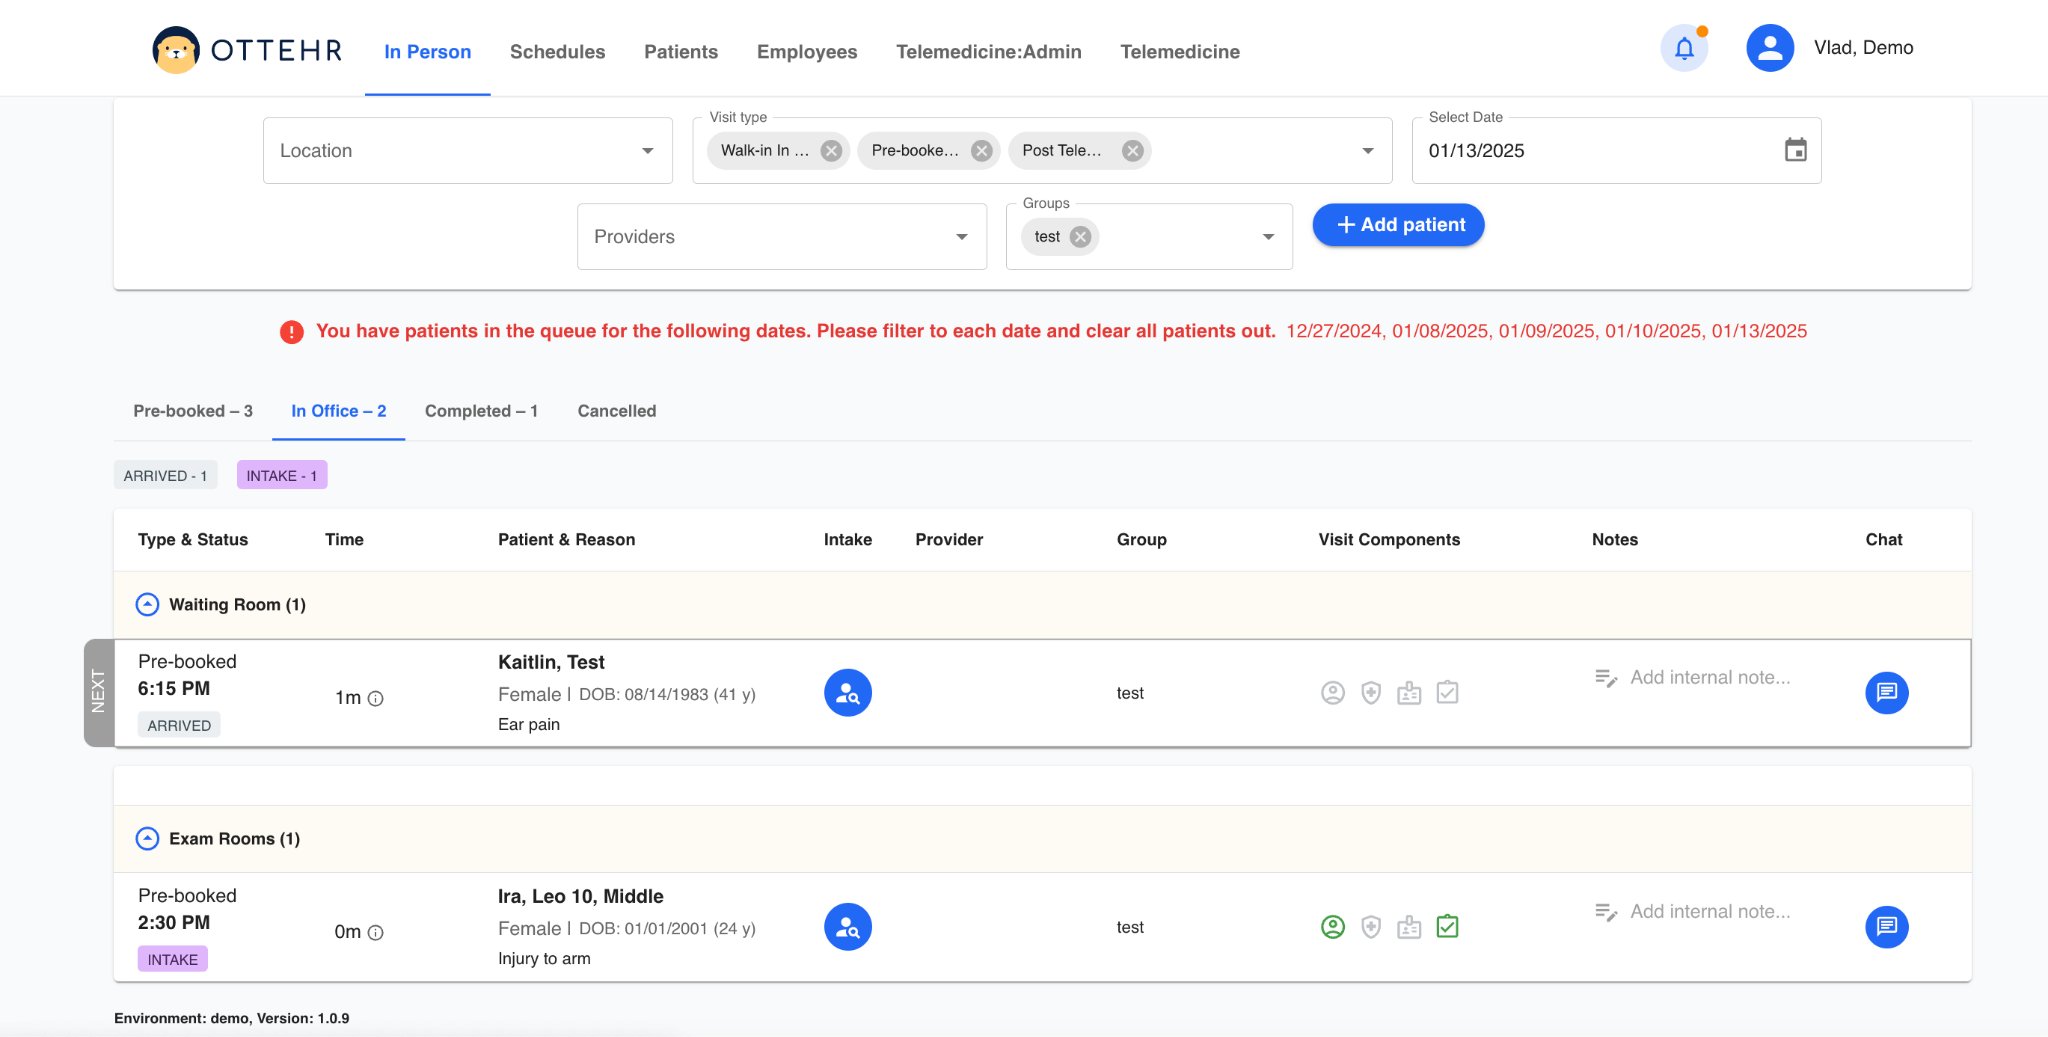Open the Location dropdown
The width and height of the screenshot is (2048, 1037).
click(x=467, y=151)
